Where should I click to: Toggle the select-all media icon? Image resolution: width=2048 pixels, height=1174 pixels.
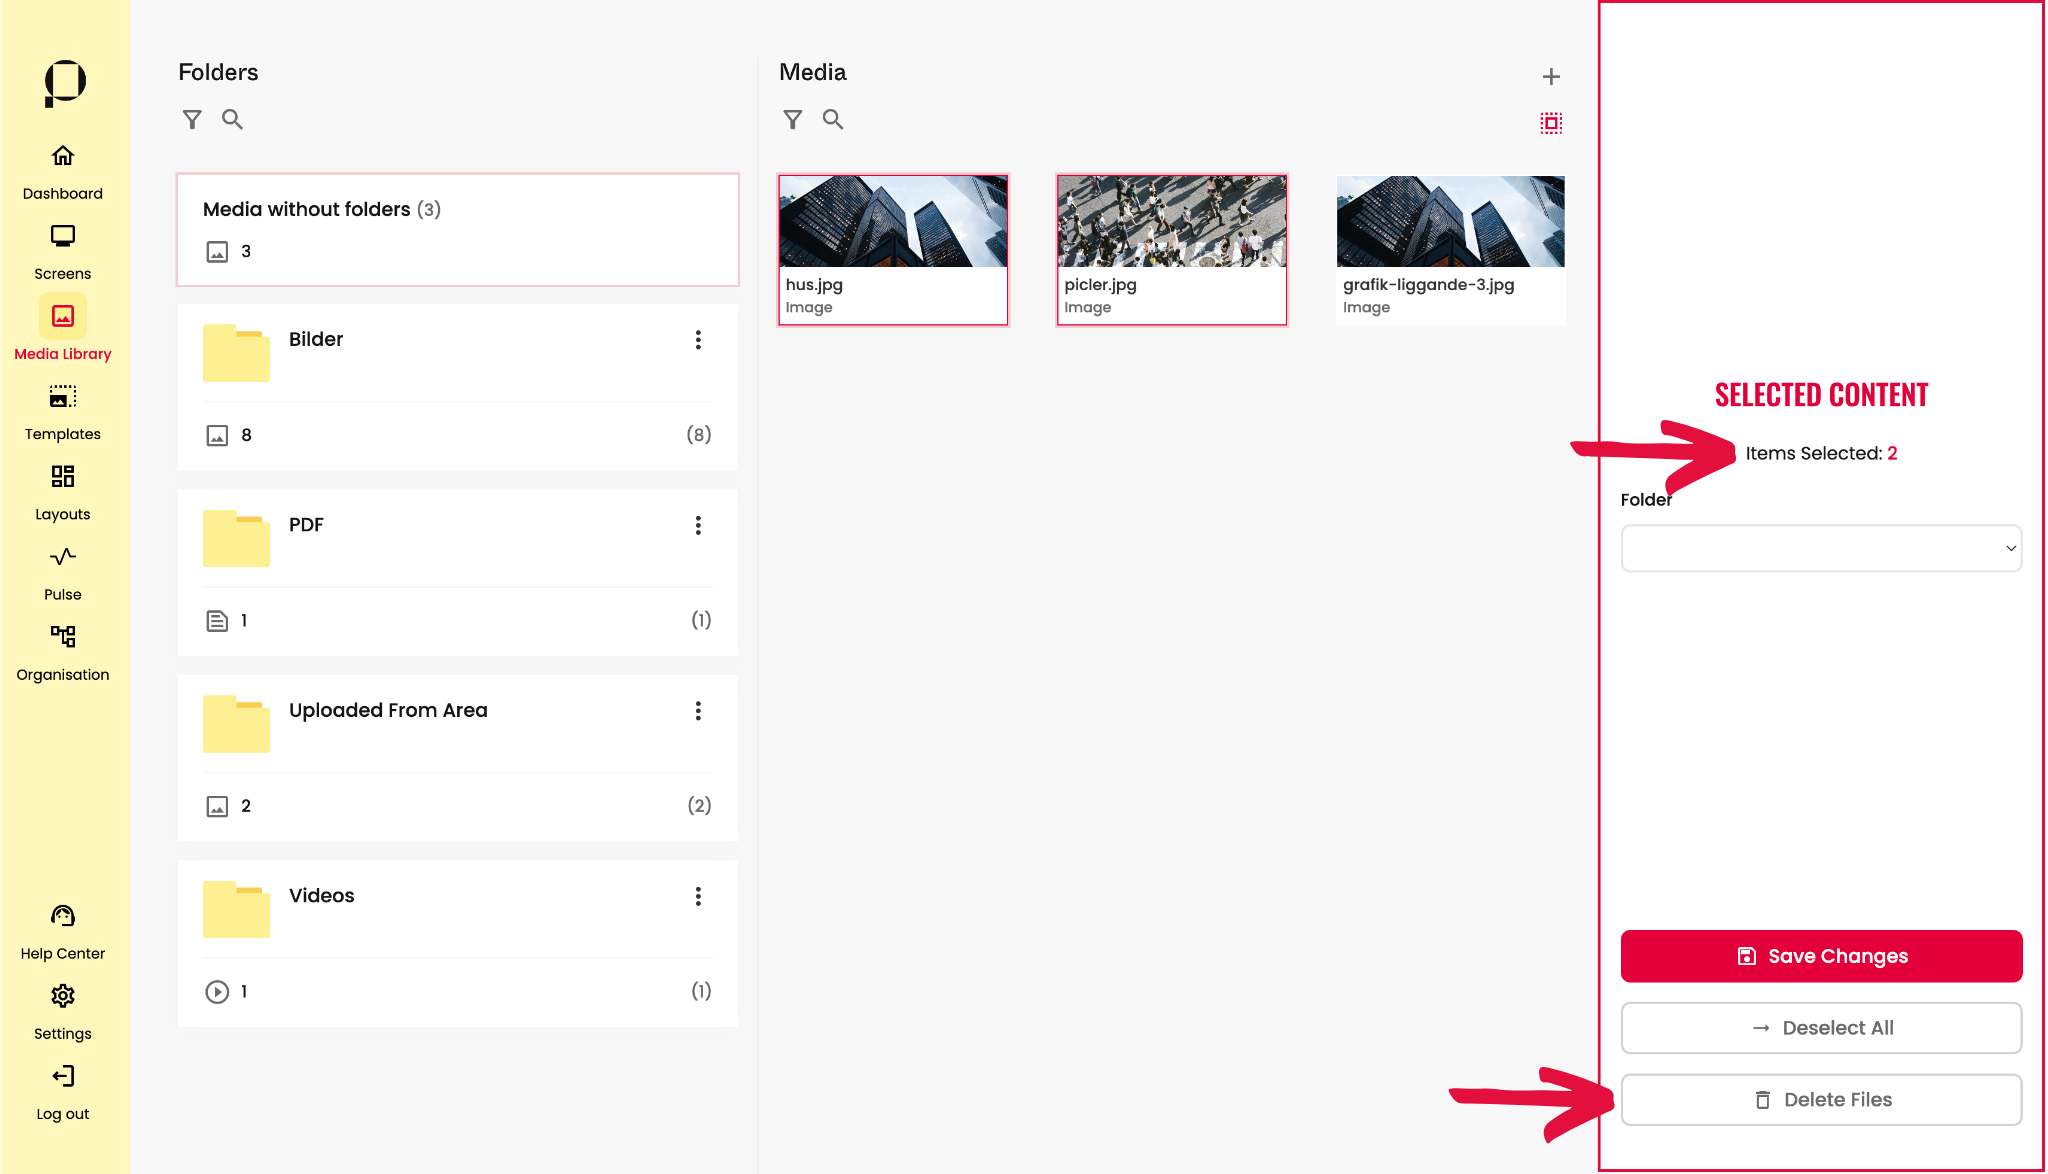click(1551, 123)
